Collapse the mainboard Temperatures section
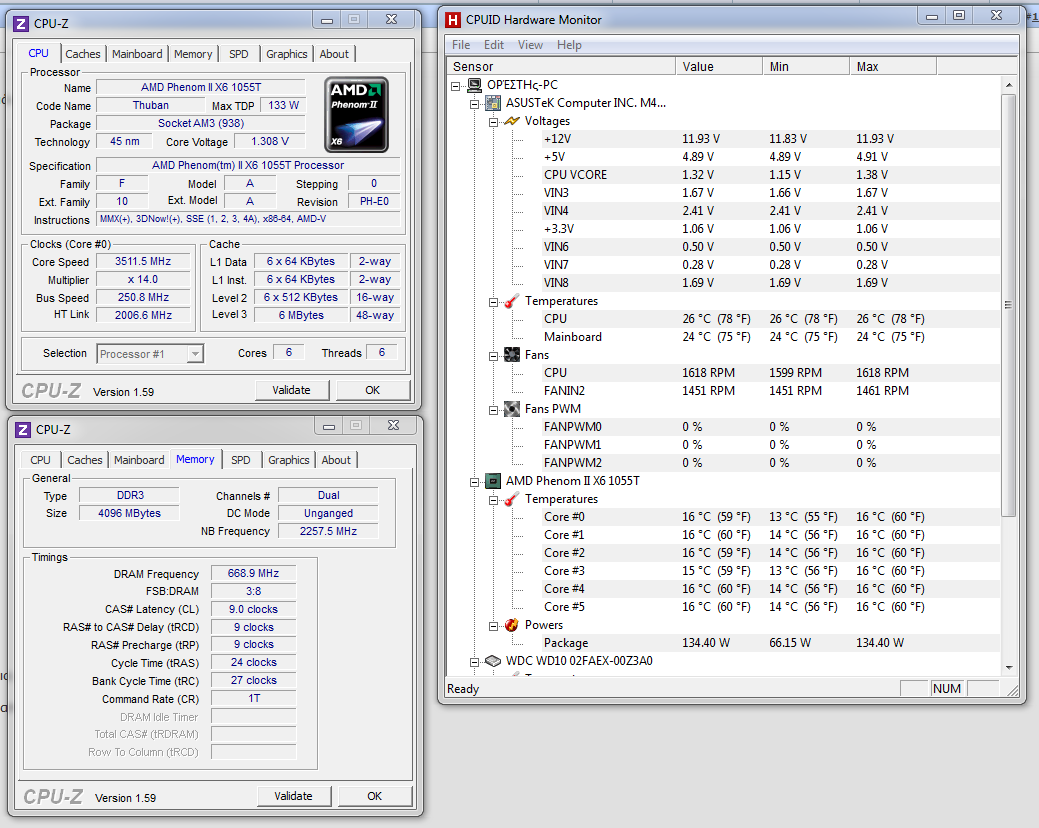Screen dimensions: 1039x828 (x=493, y=302)
